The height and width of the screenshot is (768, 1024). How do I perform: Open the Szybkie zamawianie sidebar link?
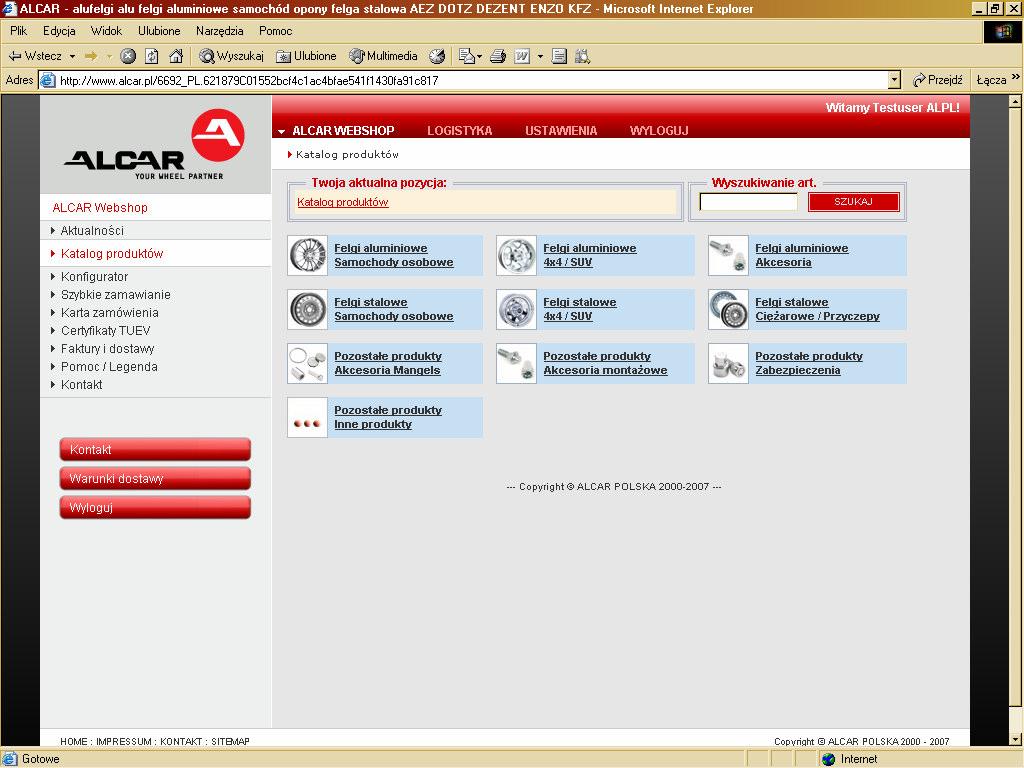pos(116,295)
